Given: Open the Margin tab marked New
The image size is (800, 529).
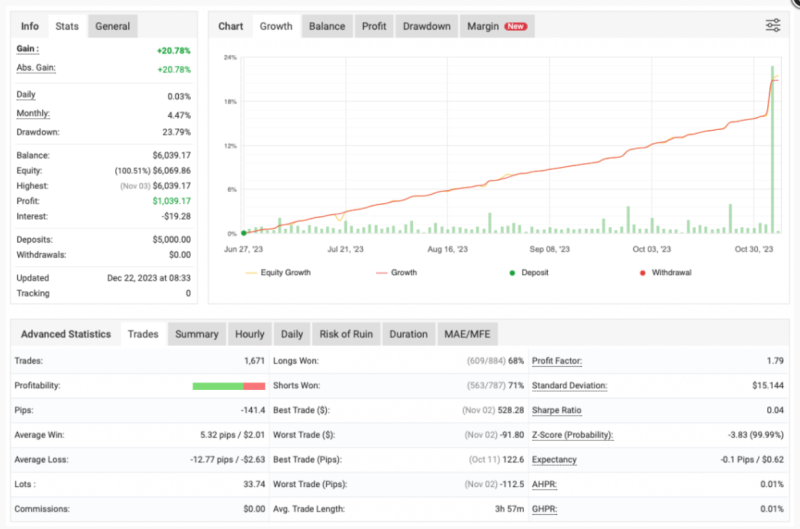Looking at the screenshot, I should click(497, 26).
